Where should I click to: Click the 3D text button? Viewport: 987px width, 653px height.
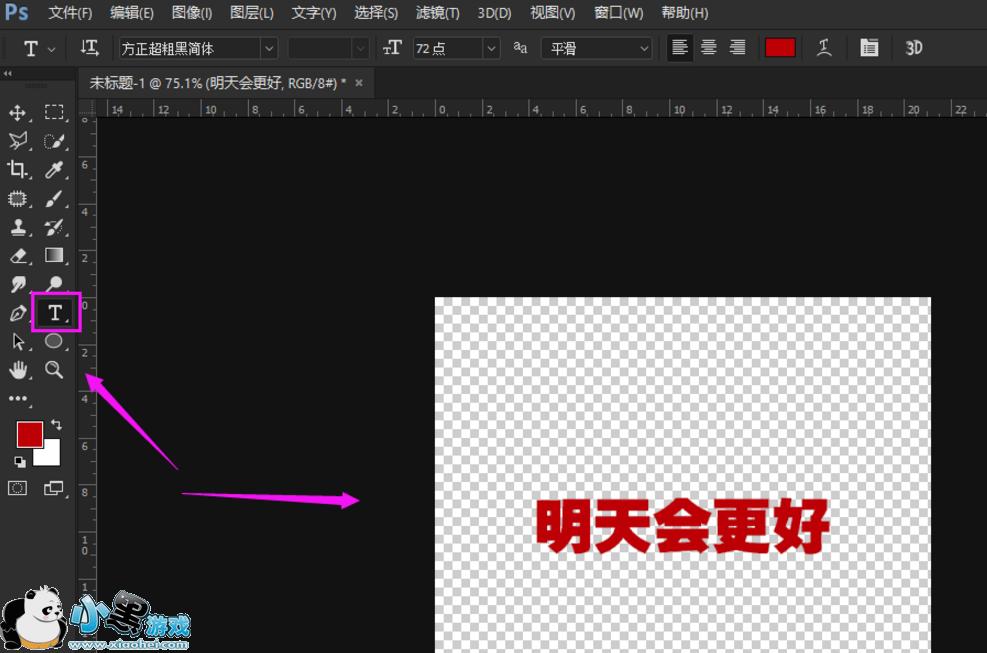pos(913,48)
